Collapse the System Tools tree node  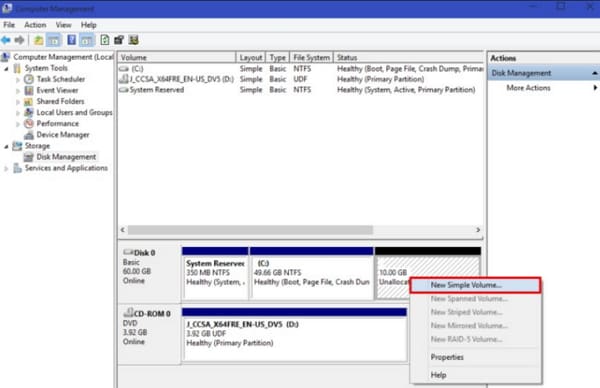[6, 69]
